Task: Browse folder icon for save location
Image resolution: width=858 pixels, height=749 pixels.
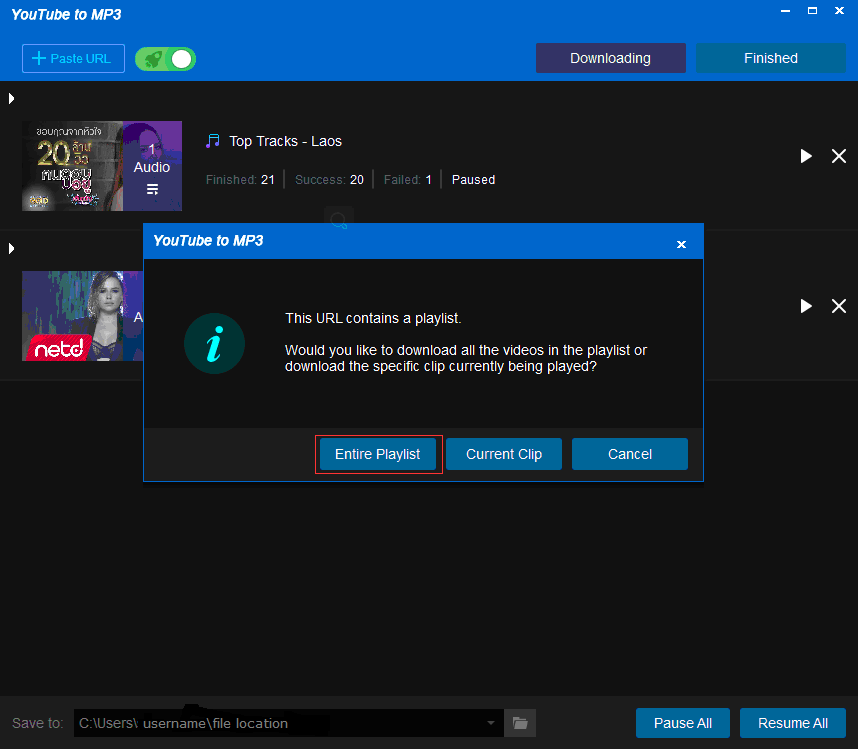Action: tap(520, 723)
